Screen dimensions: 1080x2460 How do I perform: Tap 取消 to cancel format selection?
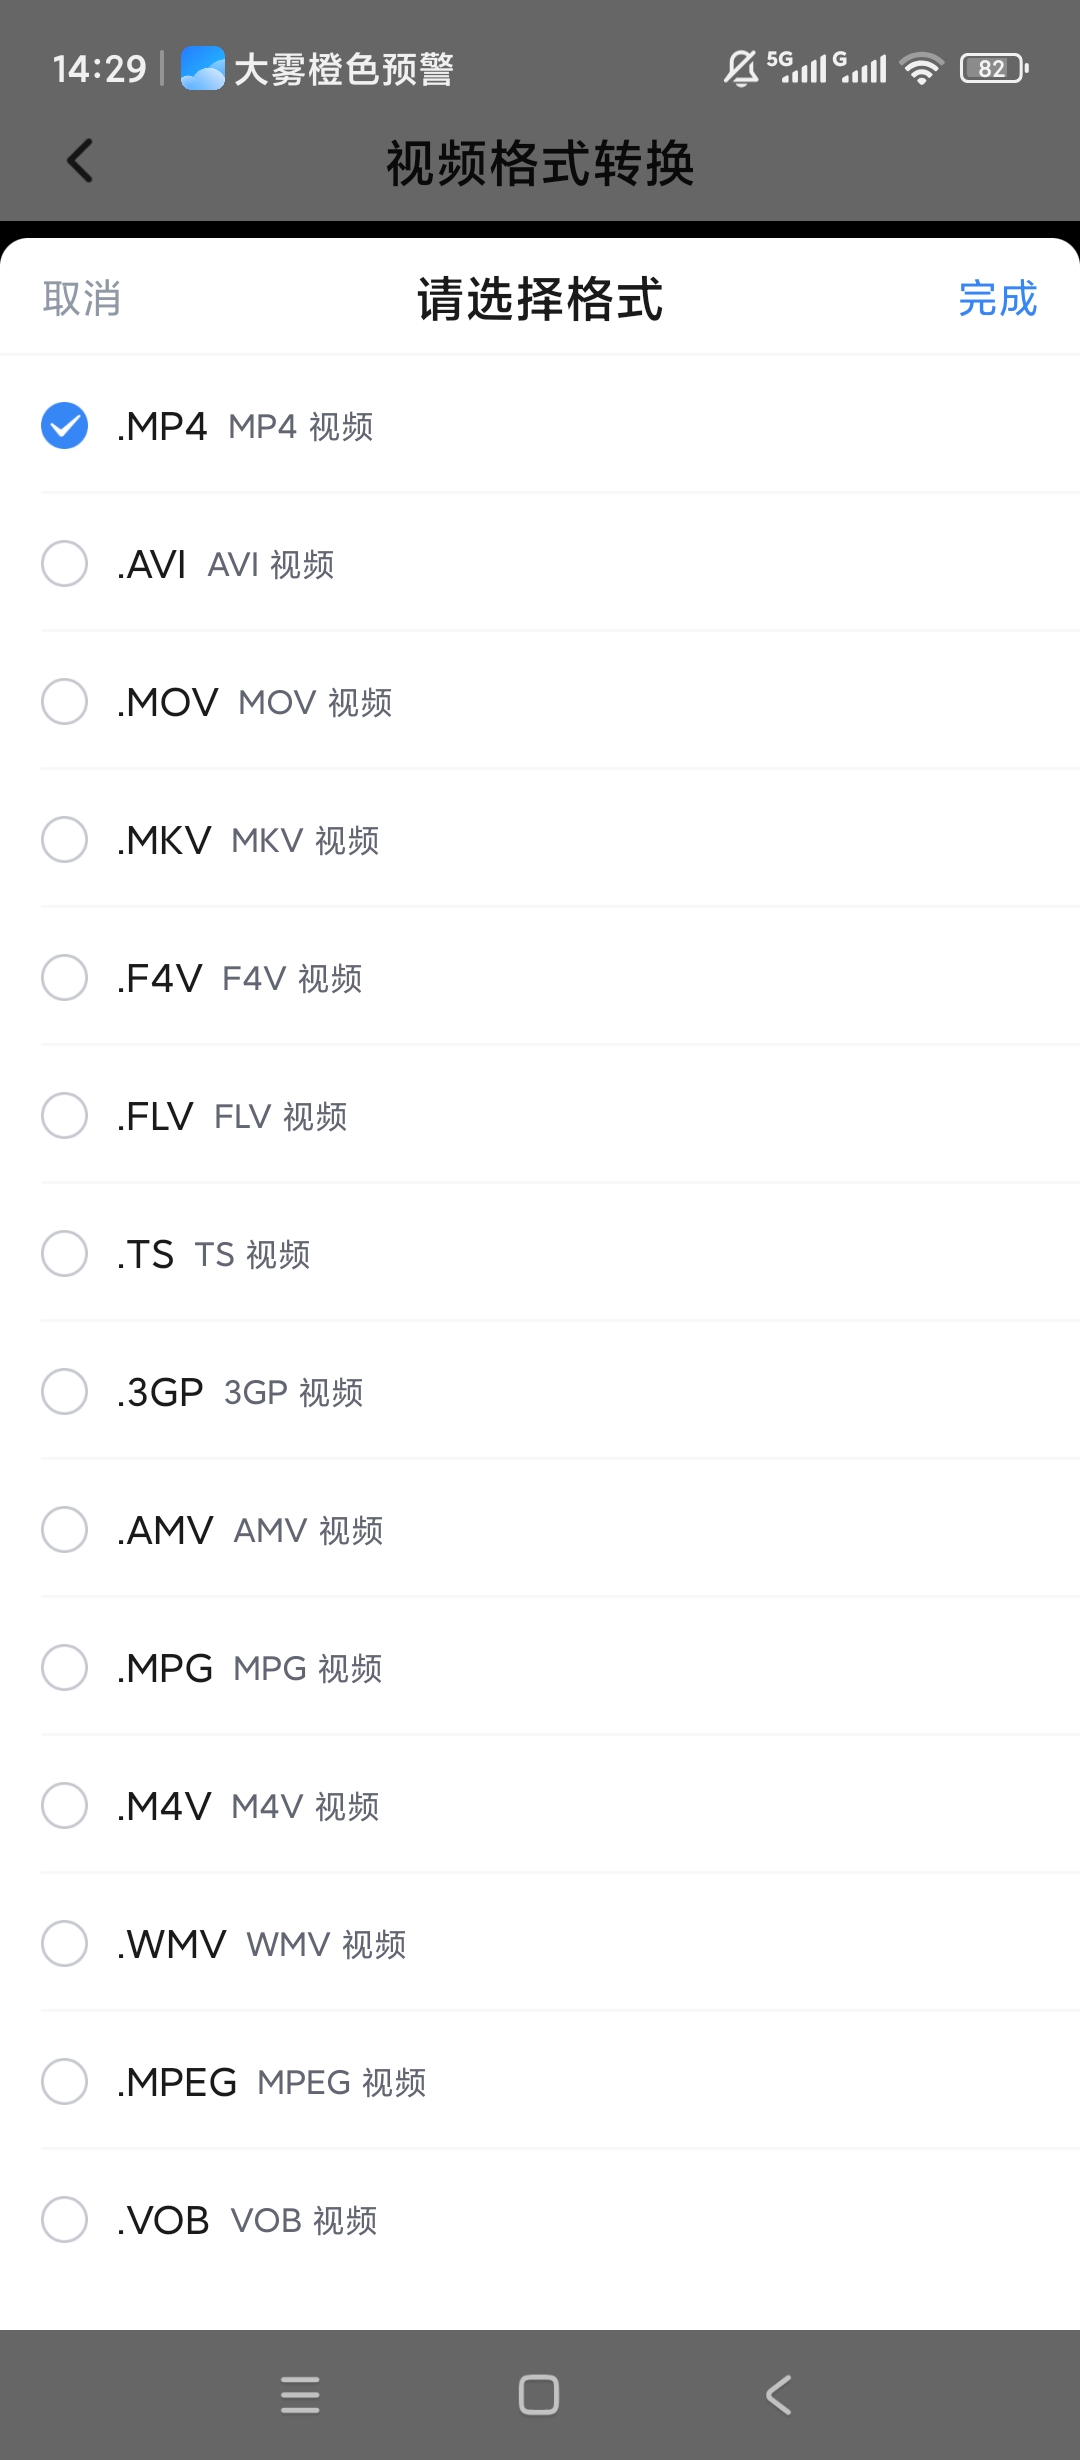click(x=82, y=299)
